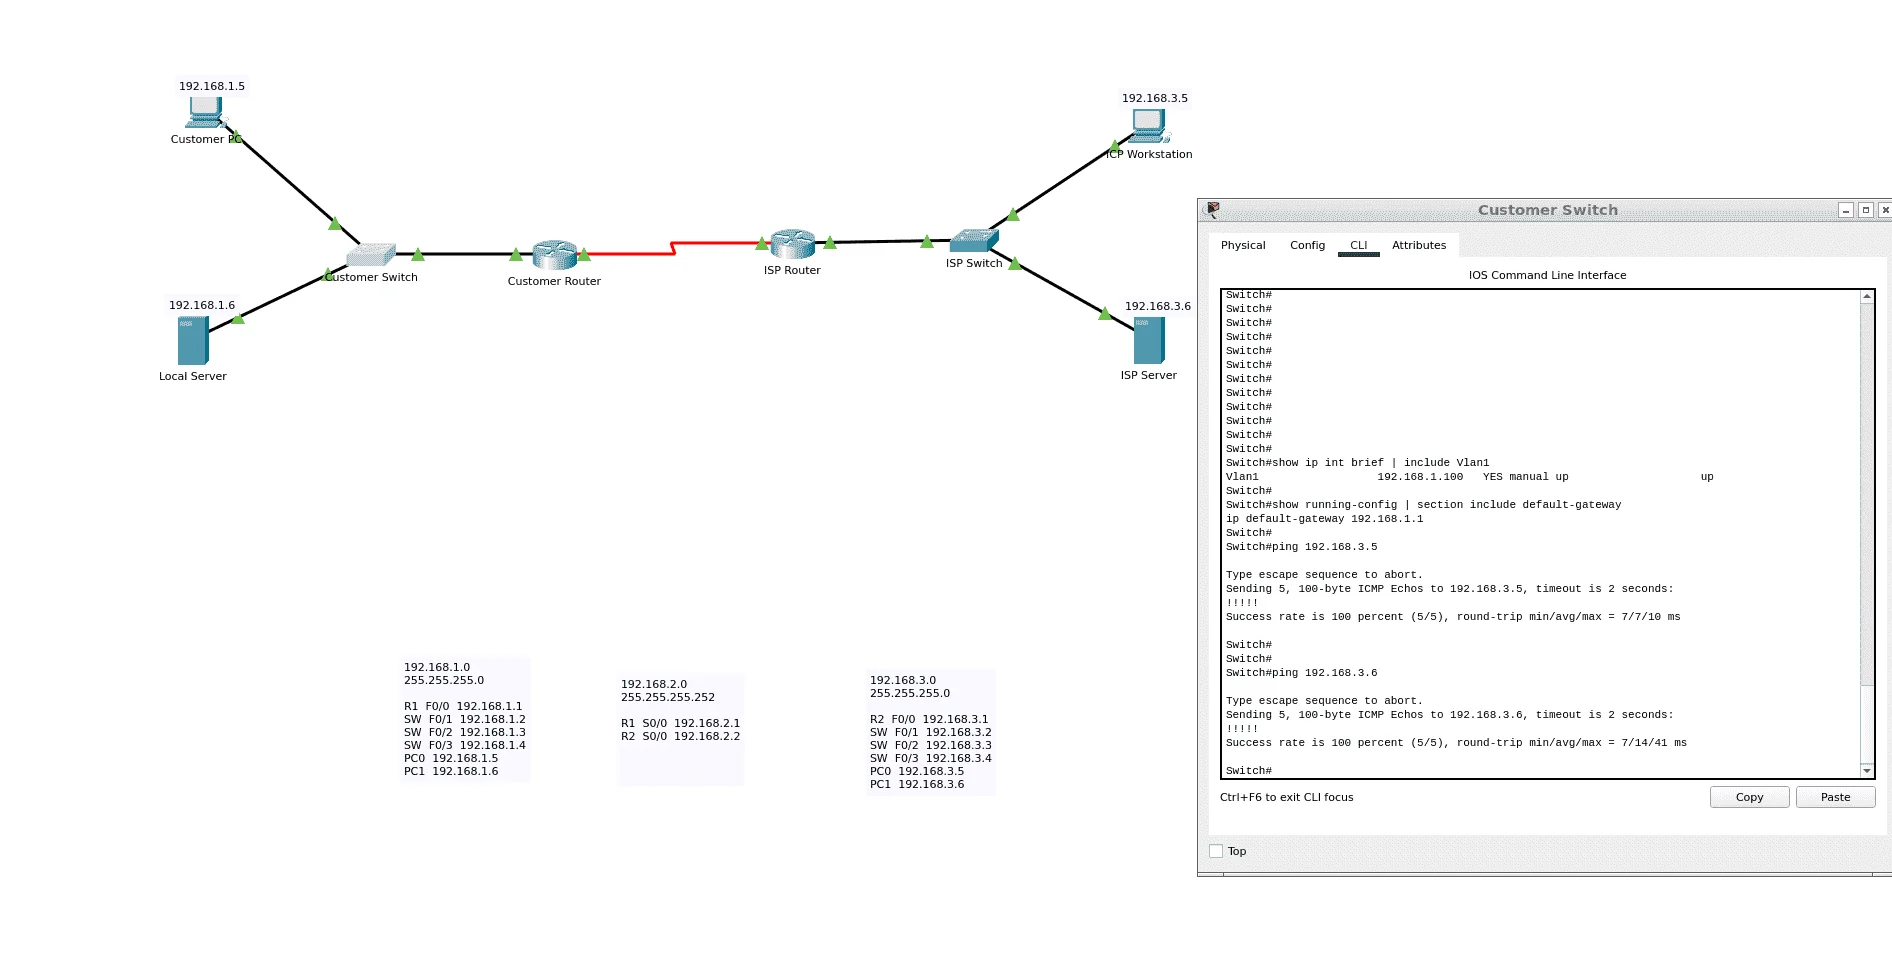The height and width of the screenshot is (965, 1892).
Task: Select the 192.168.2.0 network note
Action: [681, 730]
